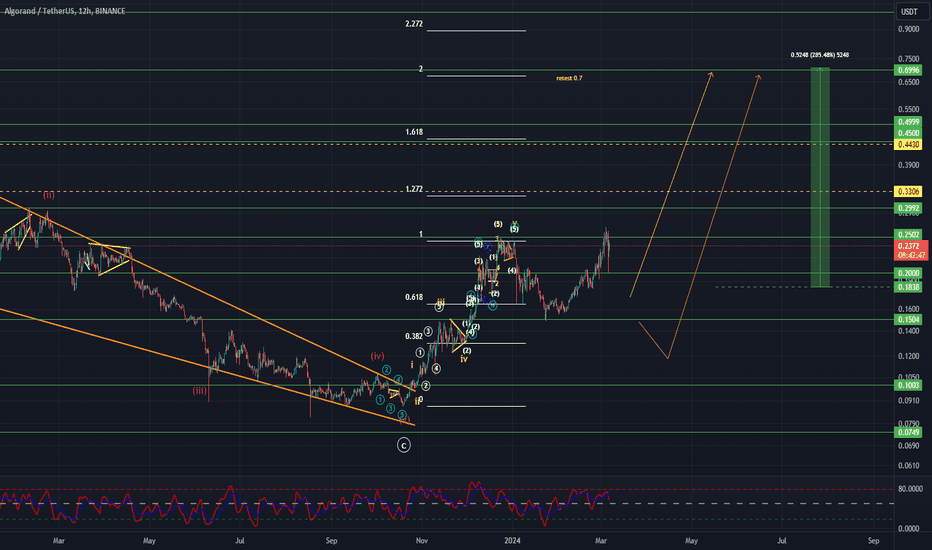Click the yellow 0.3306 price label

tap(908, 191)
